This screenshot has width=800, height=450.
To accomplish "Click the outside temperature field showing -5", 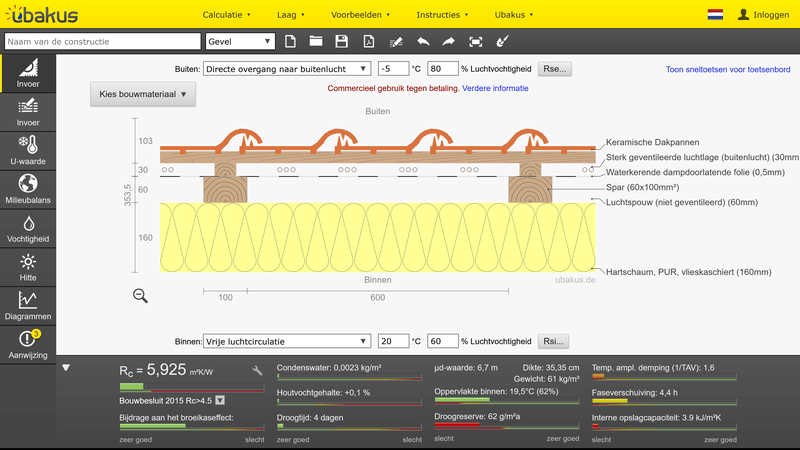I will pos(393,69).
